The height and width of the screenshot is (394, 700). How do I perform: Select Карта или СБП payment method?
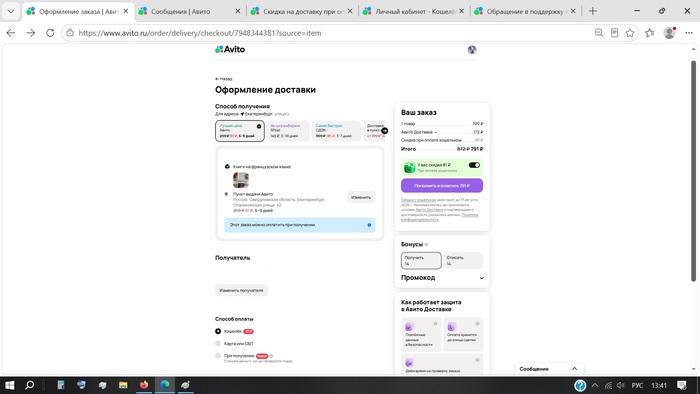click(218, 344)
